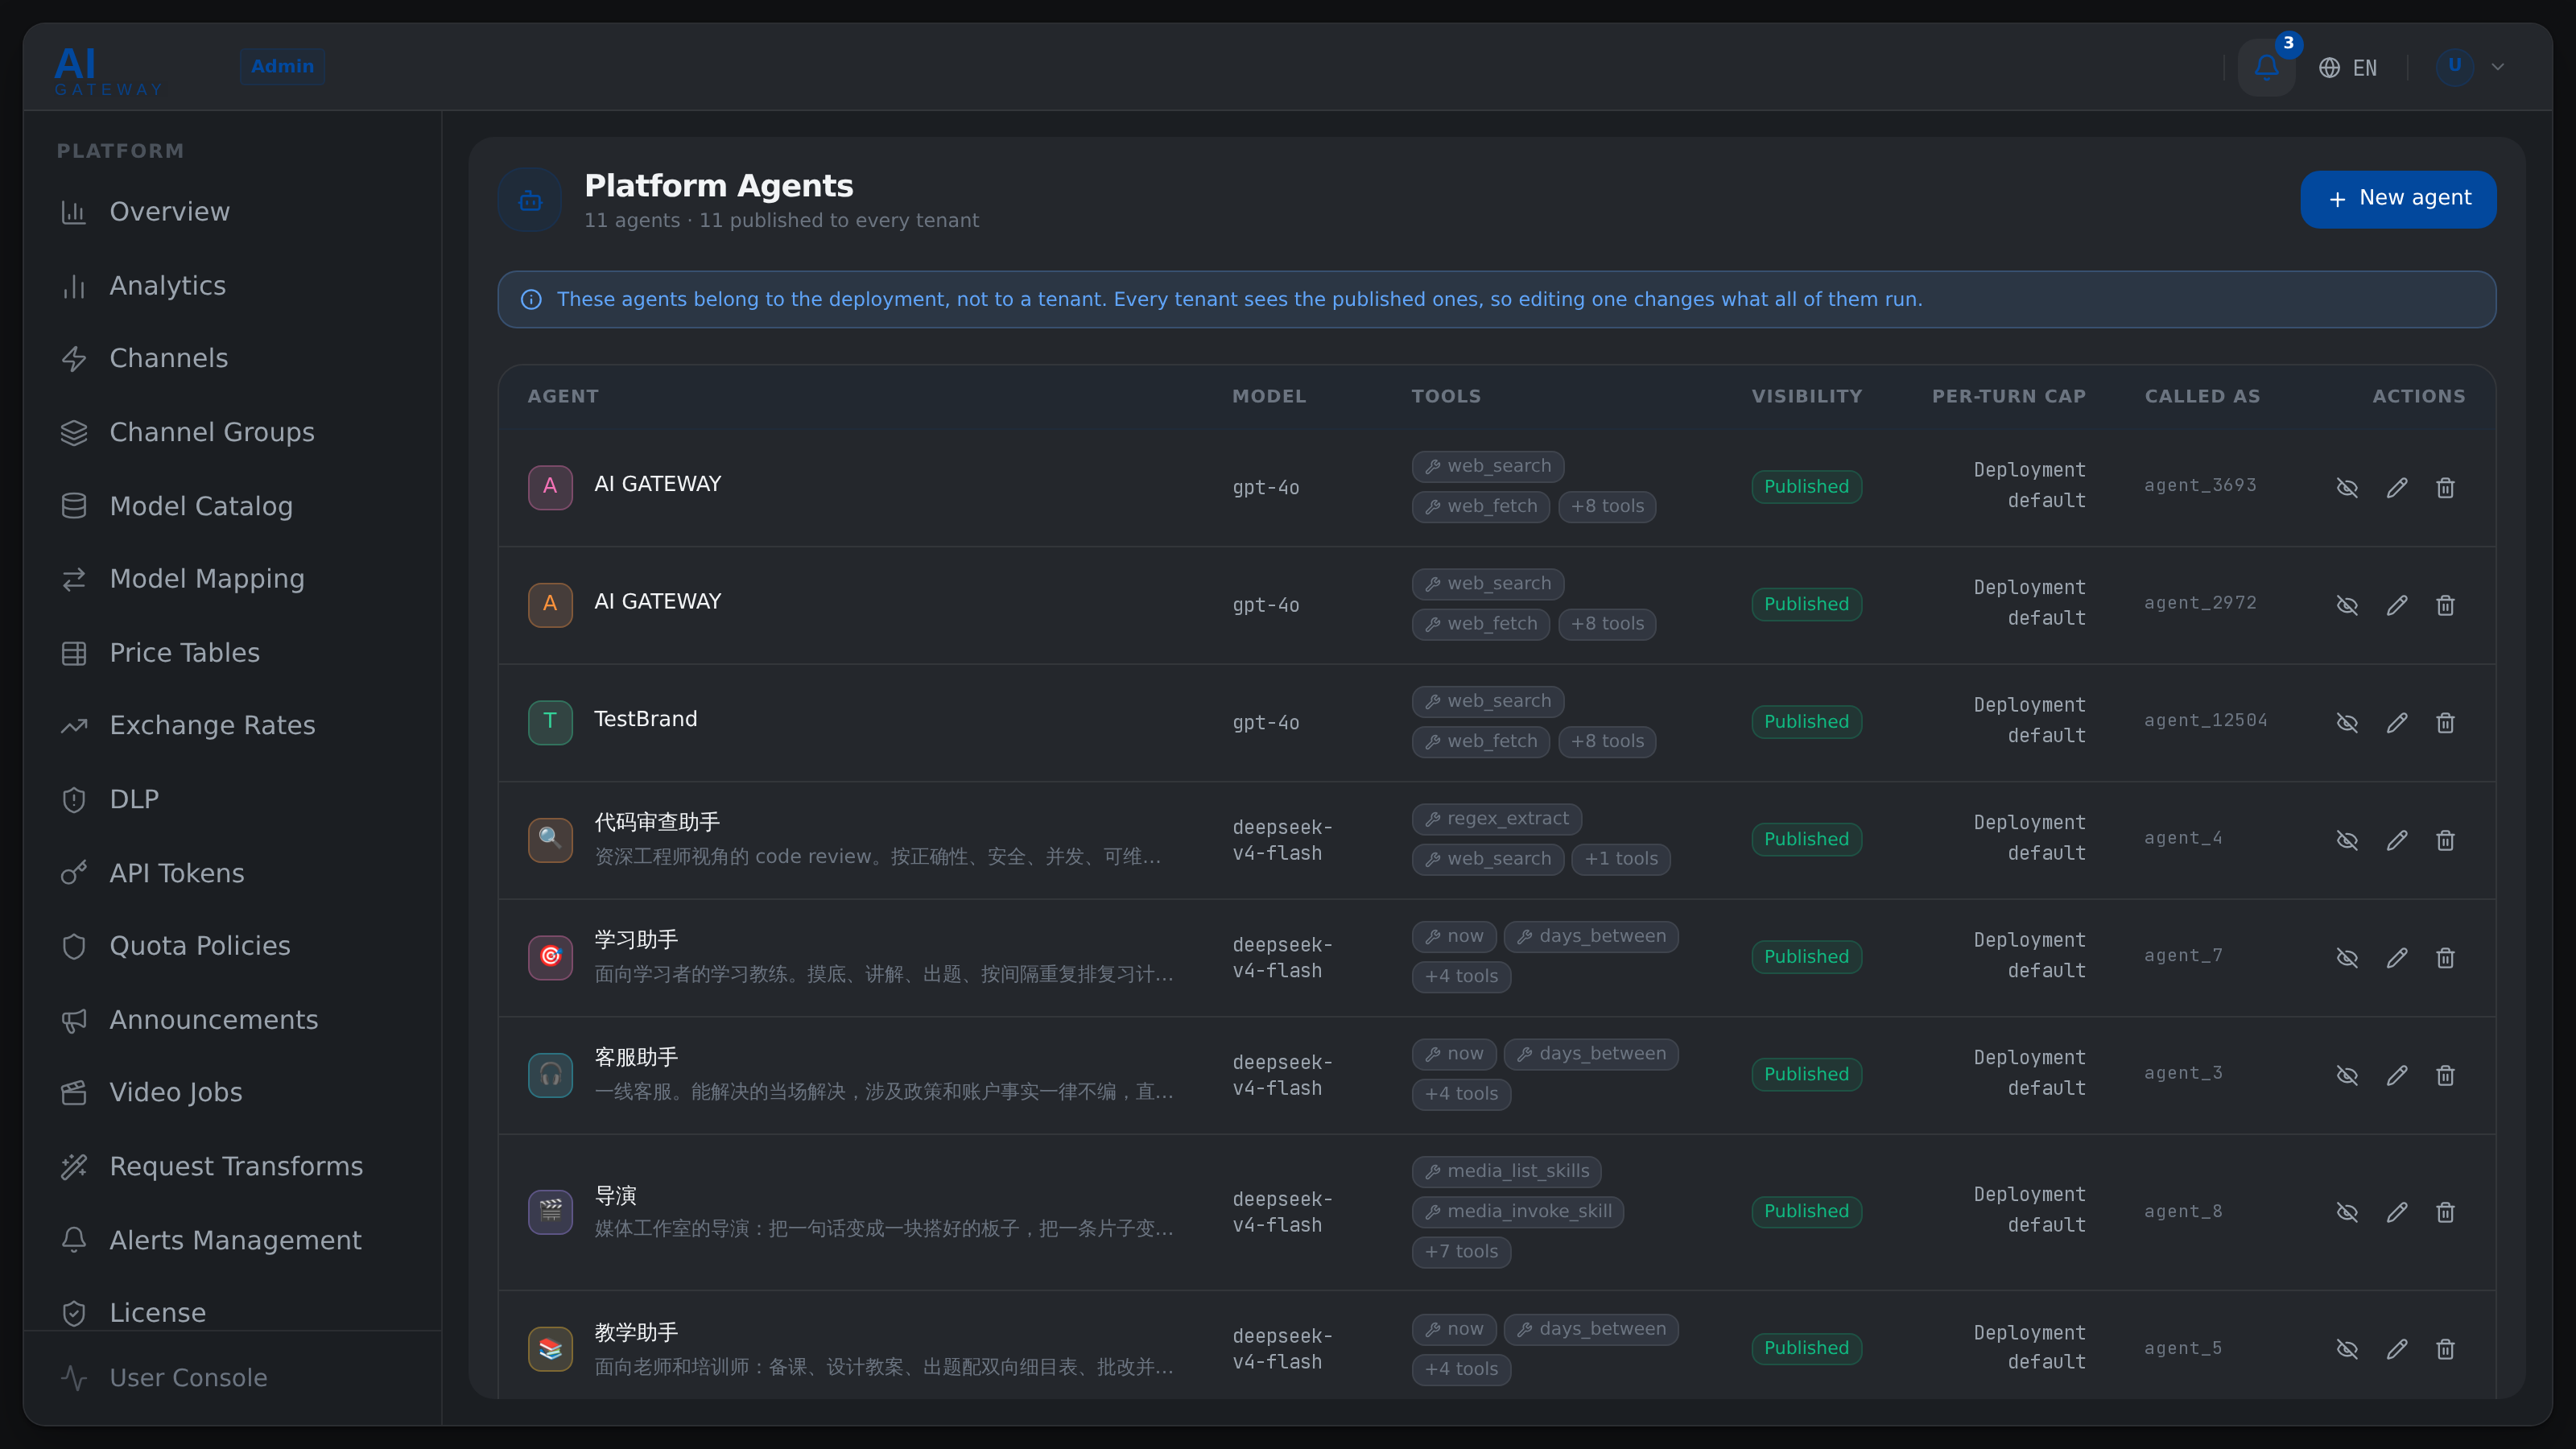Open Price Tables
Image resolution: width=2576 pixels, height=1449 pixels.
pyautogui.click(x=232, y=653)
